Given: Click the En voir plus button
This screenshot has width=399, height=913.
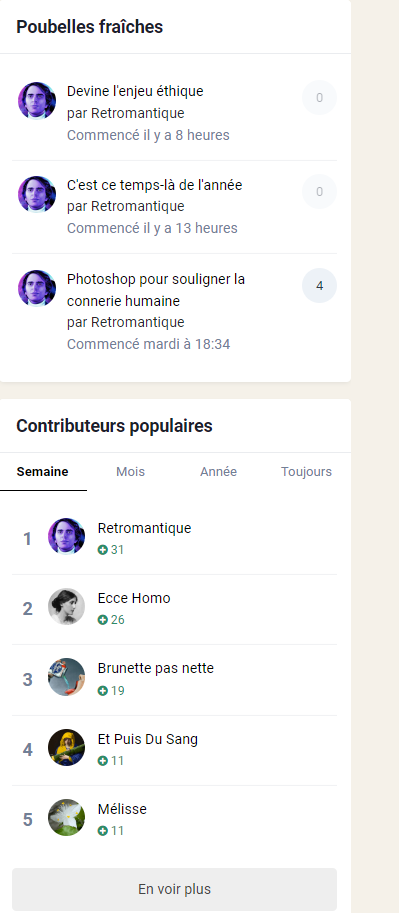Looking at the screenshot, I should tap(174, 889).
